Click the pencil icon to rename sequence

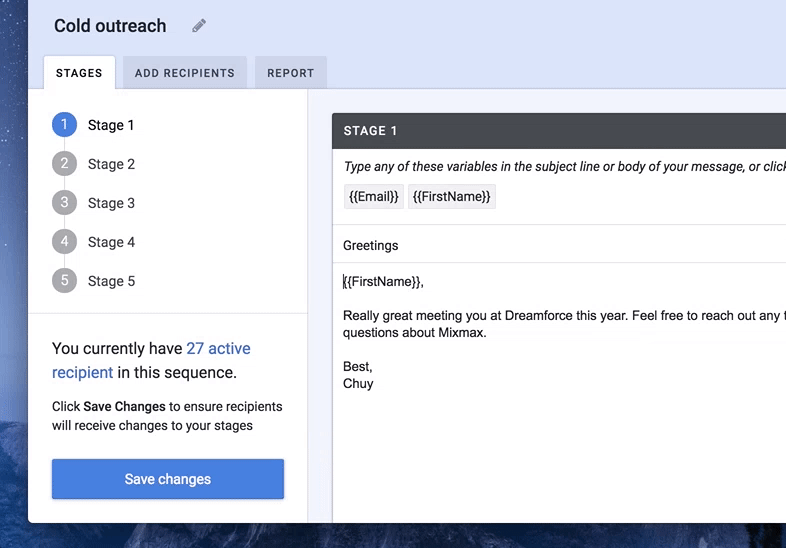199,26
